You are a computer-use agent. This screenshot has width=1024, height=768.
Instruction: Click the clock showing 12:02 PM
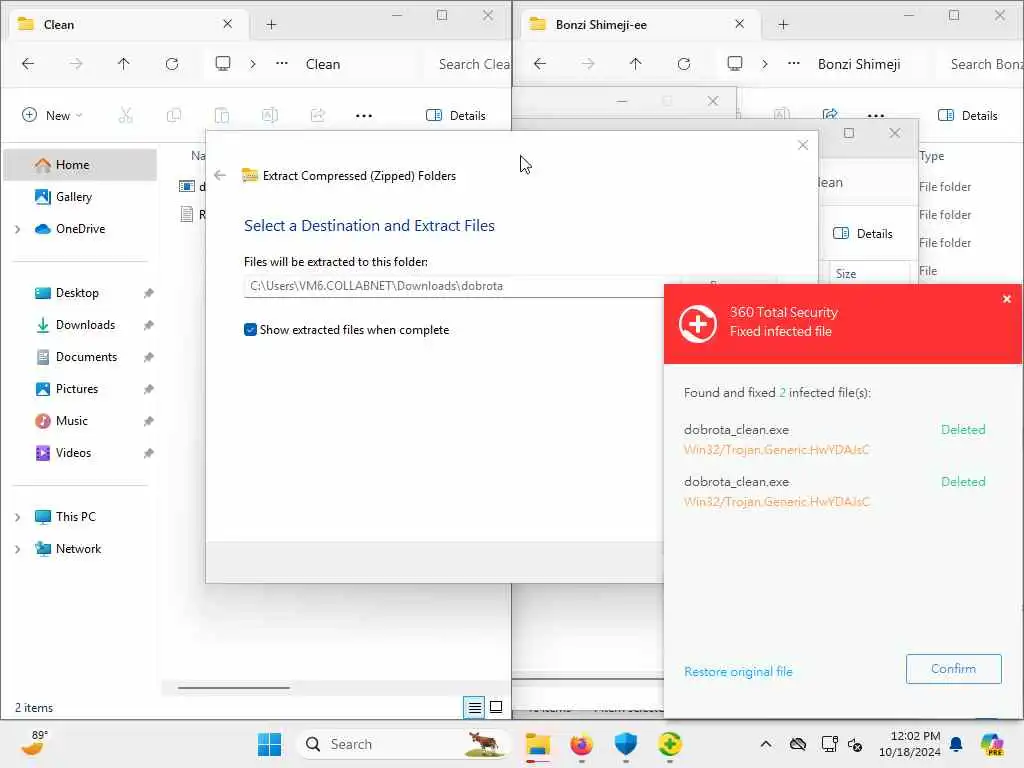(x=910, y=744)
